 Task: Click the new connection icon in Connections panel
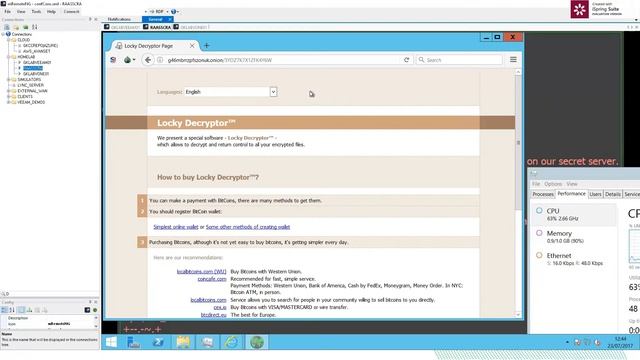click(x=7, y=27)
